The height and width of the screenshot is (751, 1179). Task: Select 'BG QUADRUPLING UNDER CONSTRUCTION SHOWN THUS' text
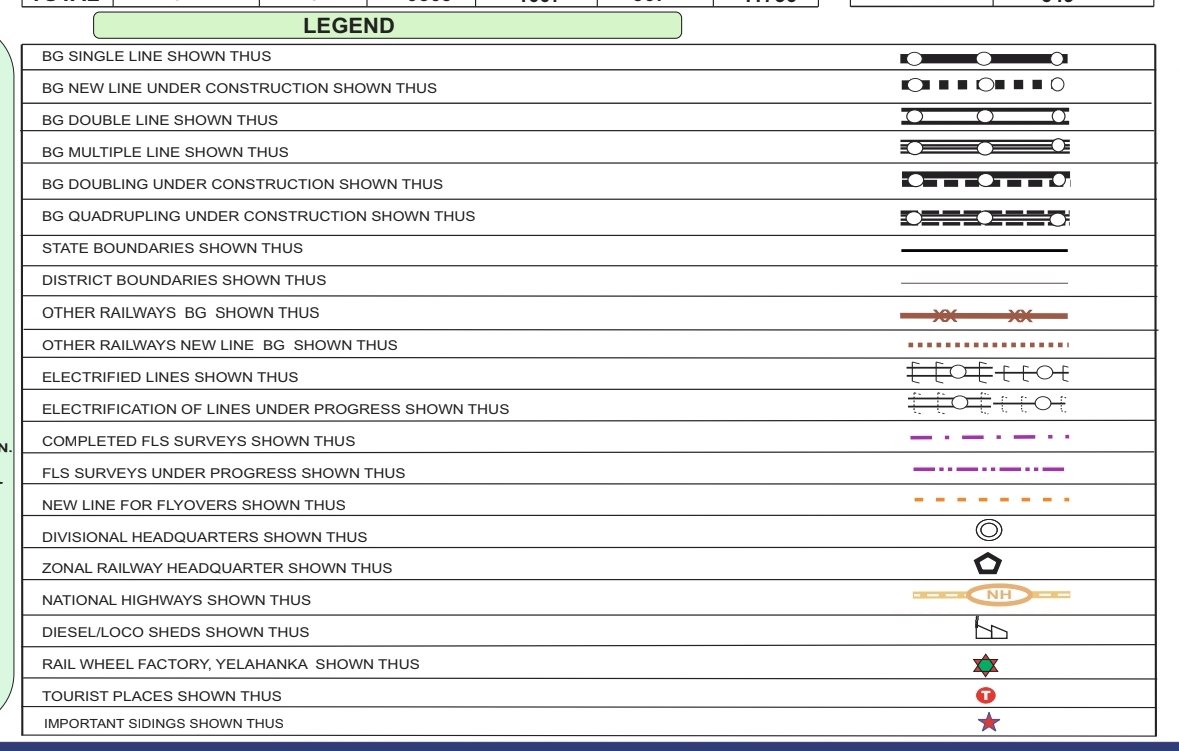[259, 217]
